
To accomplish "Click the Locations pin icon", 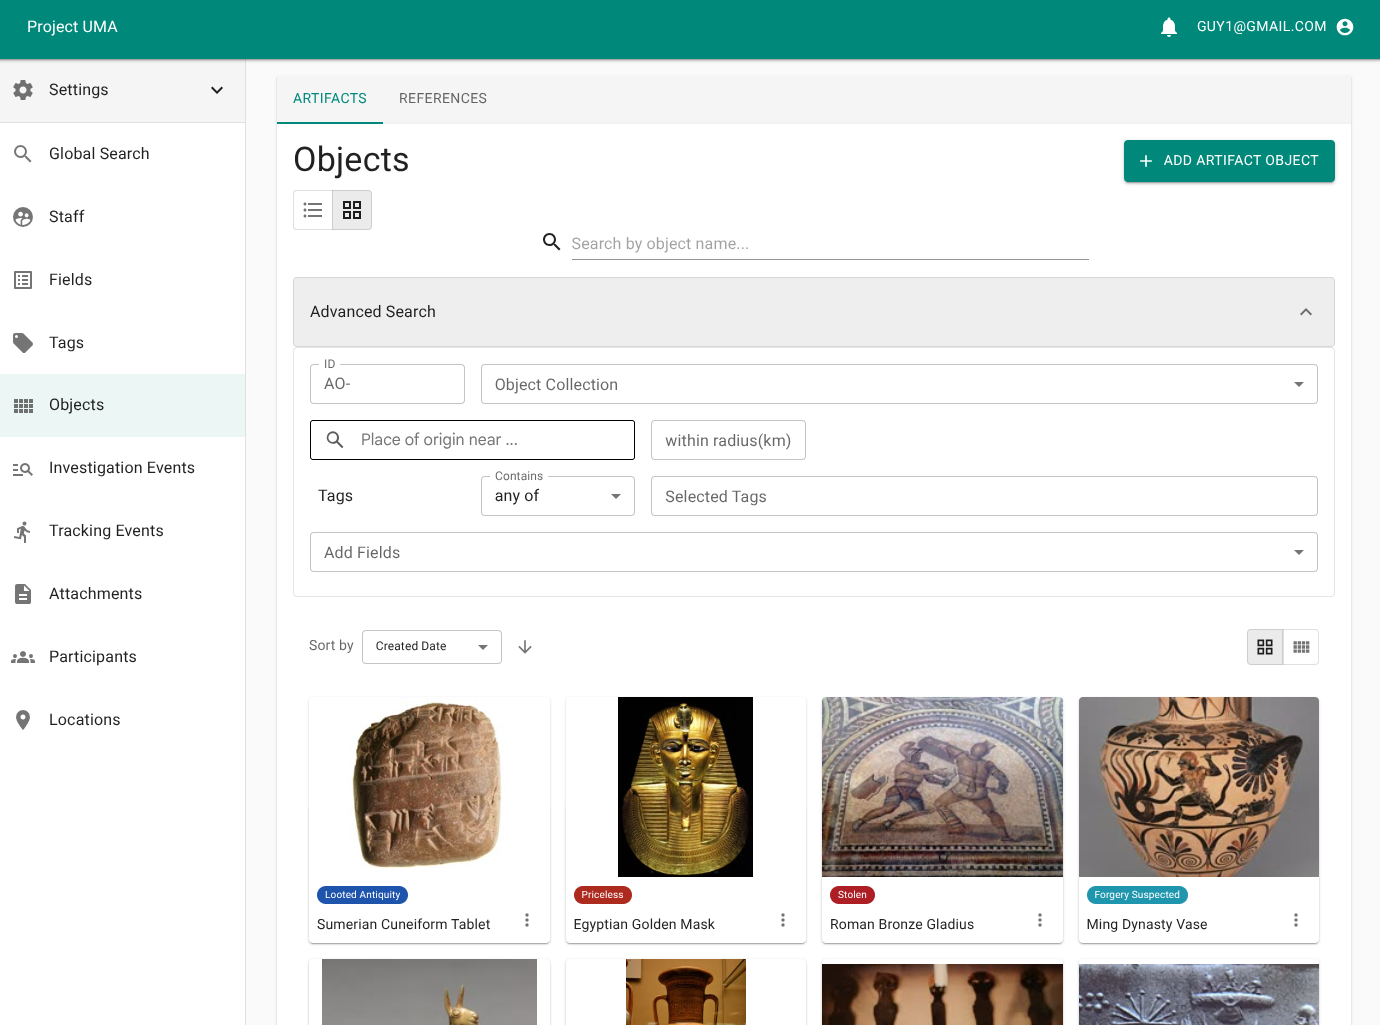I will tap(23, 720).
